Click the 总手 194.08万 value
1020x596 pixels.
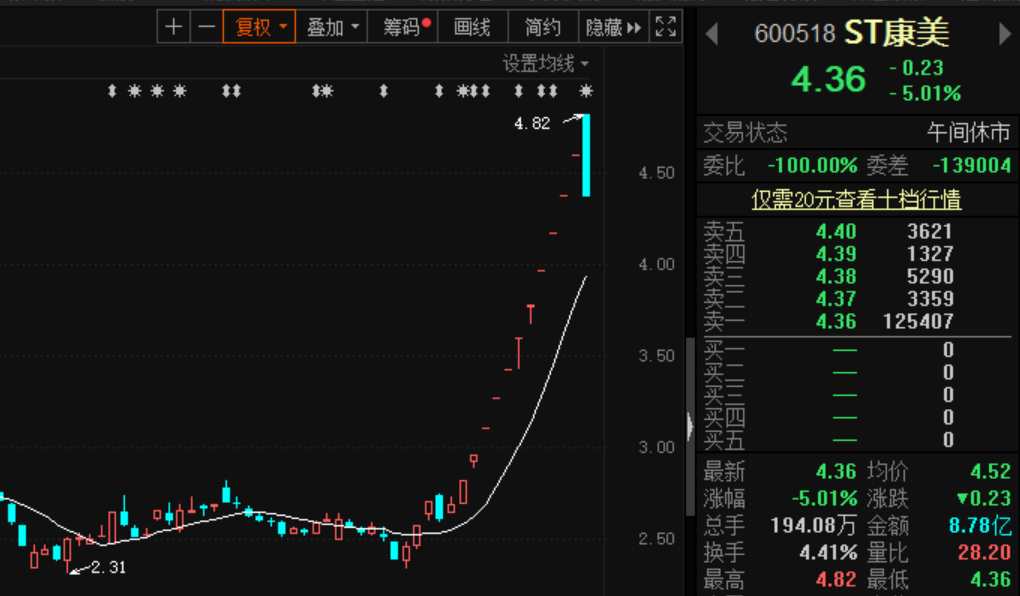[814, 525]
